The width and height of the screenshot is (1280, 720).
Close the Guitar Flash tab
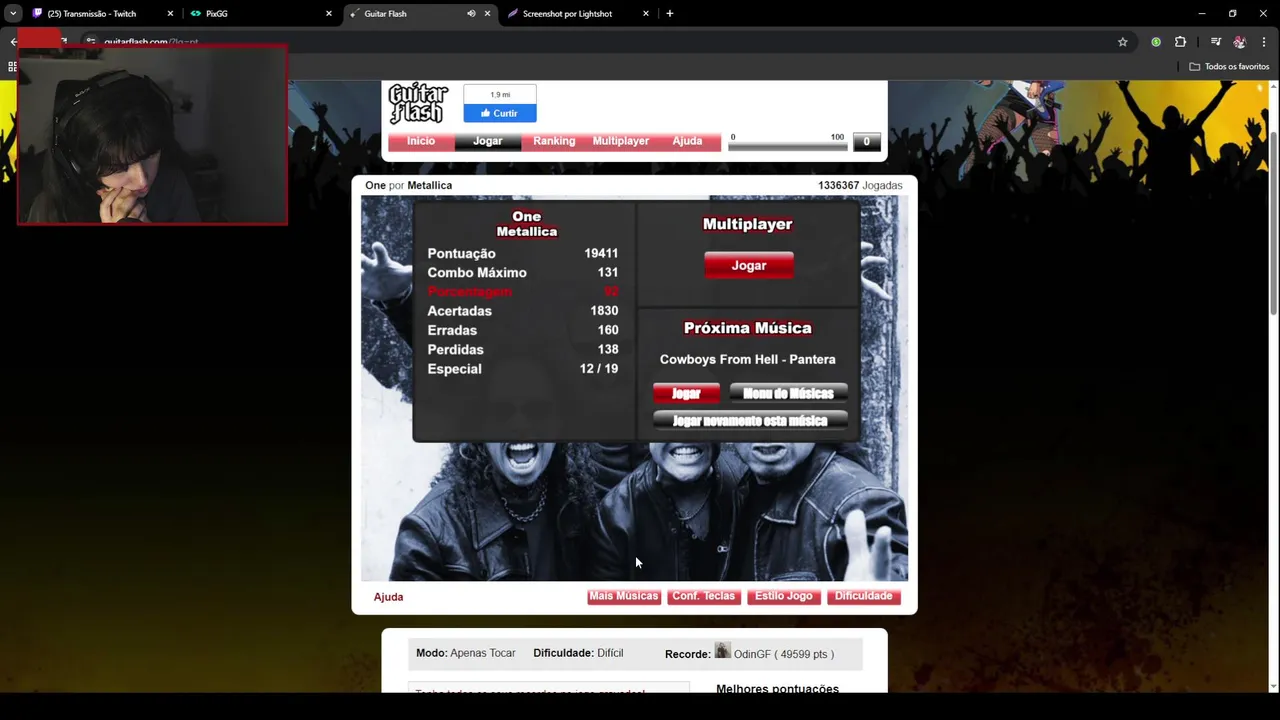tap(487, 14)
